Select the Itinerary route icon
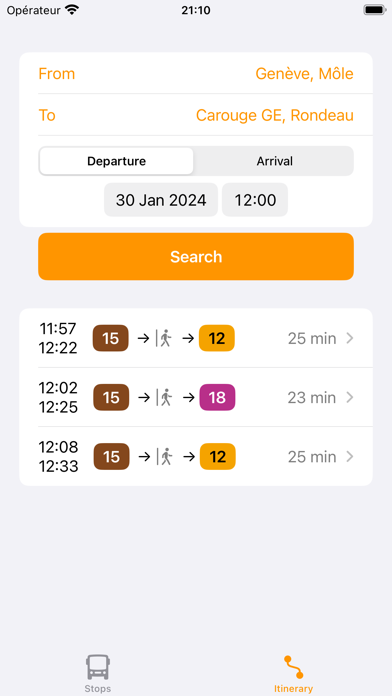This screenshot has height=696, width=392. pos(293,667)
